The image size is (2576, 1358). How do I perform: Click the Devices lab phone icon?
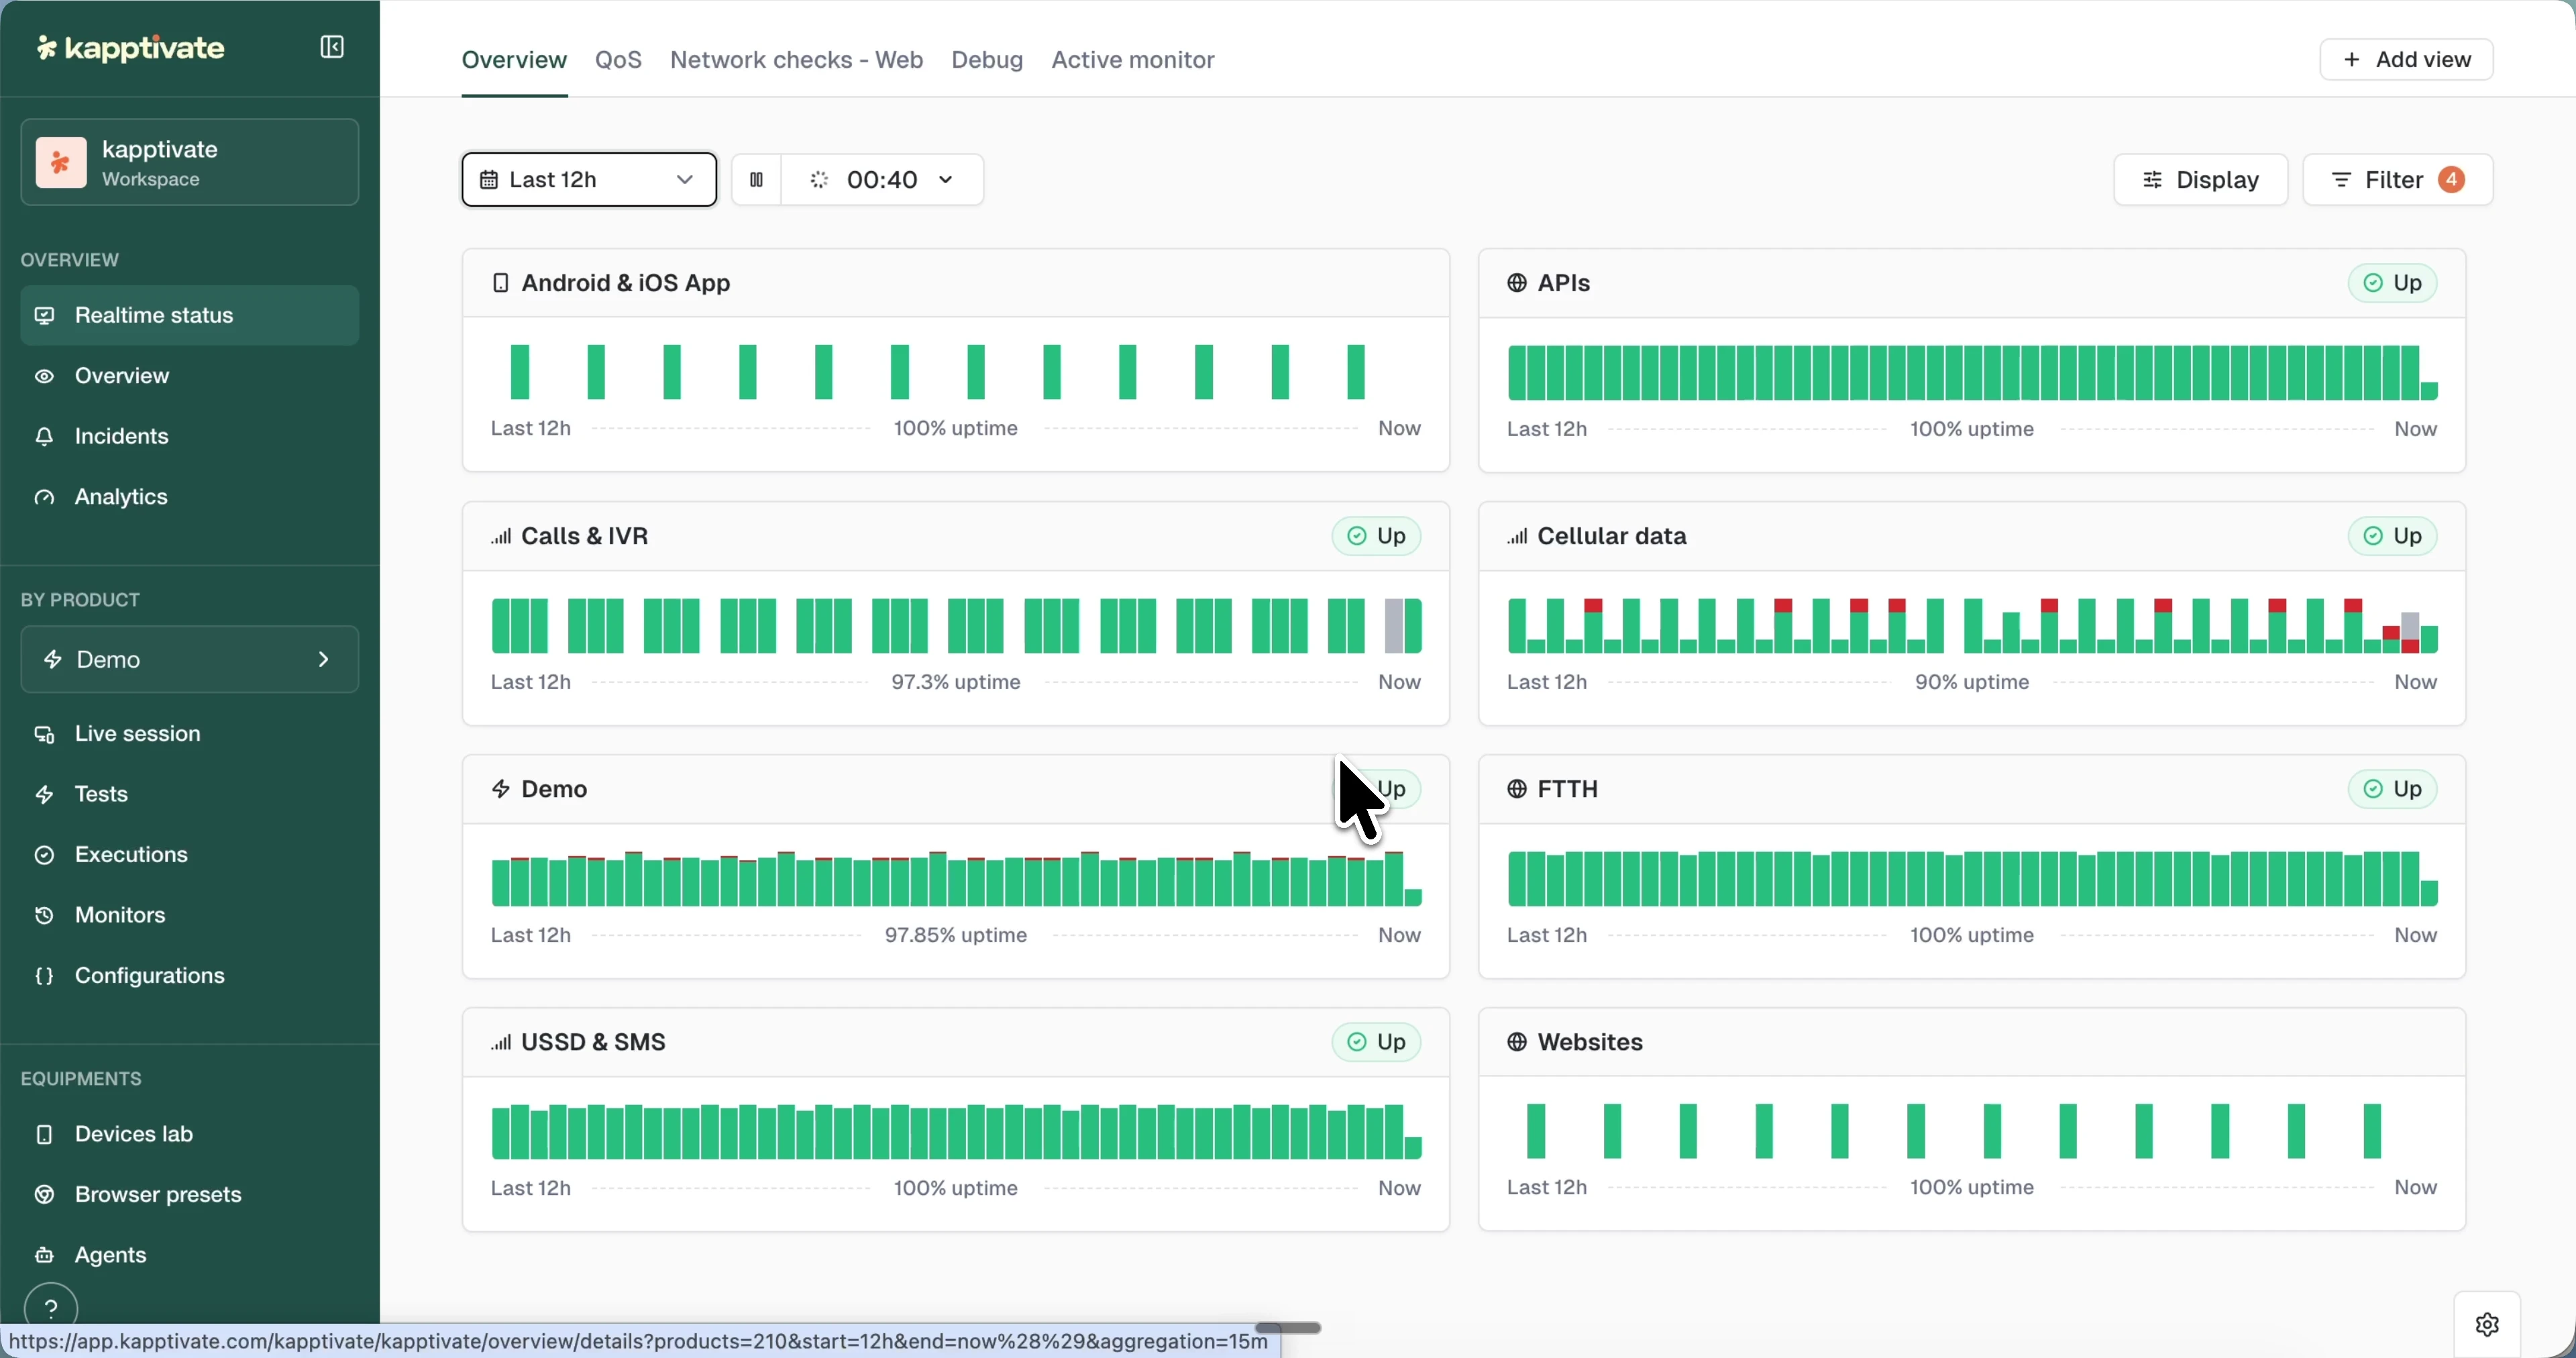(44, 1135)
